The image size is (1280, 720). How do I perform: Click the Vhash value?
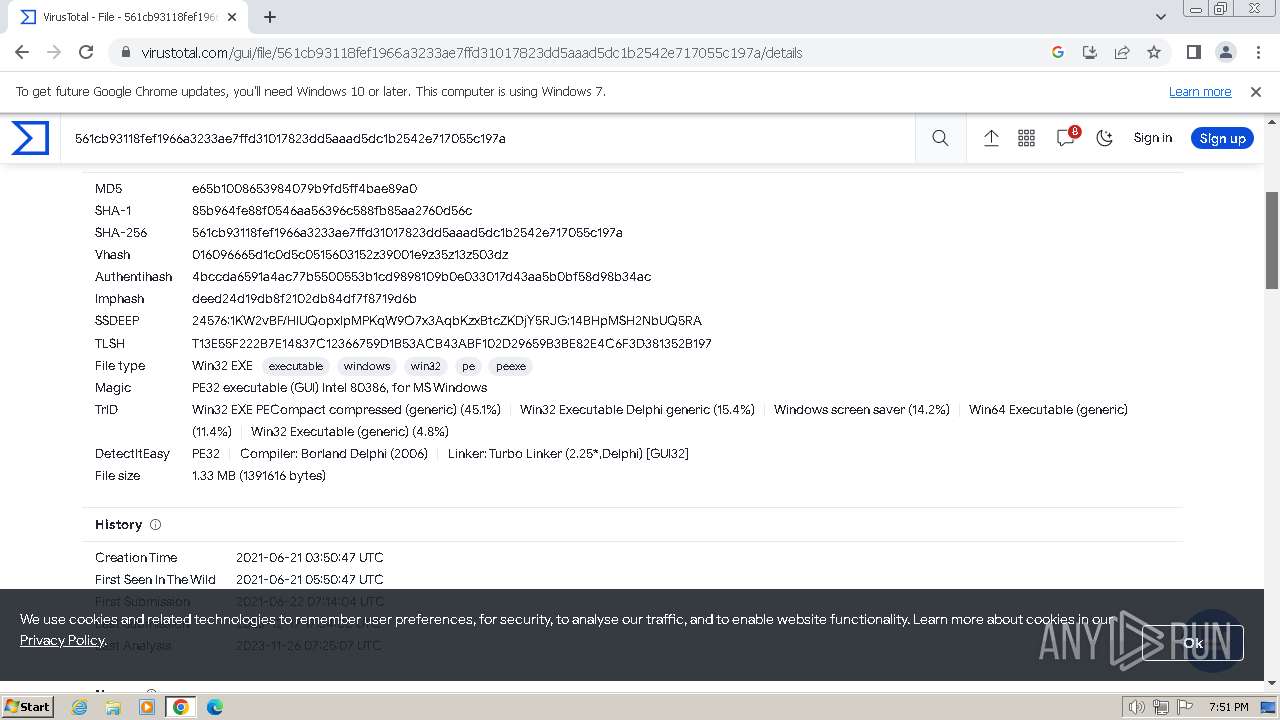pyautogui.click(x=350, y=254)
